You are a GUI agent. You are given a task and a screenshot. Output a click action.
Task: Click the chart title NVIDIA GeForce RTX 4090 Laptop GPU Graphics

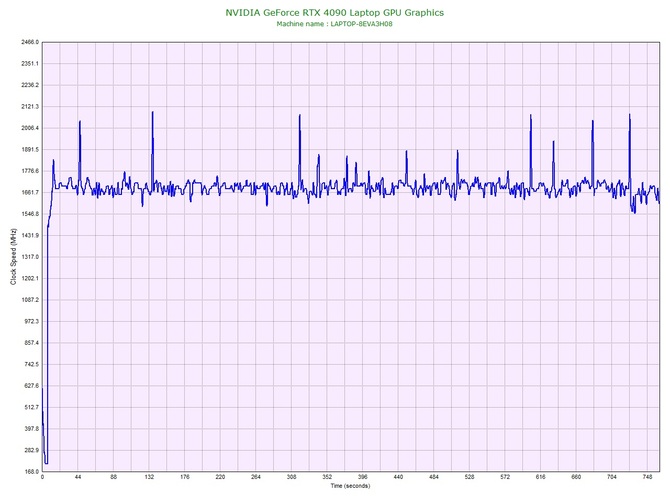335,13
